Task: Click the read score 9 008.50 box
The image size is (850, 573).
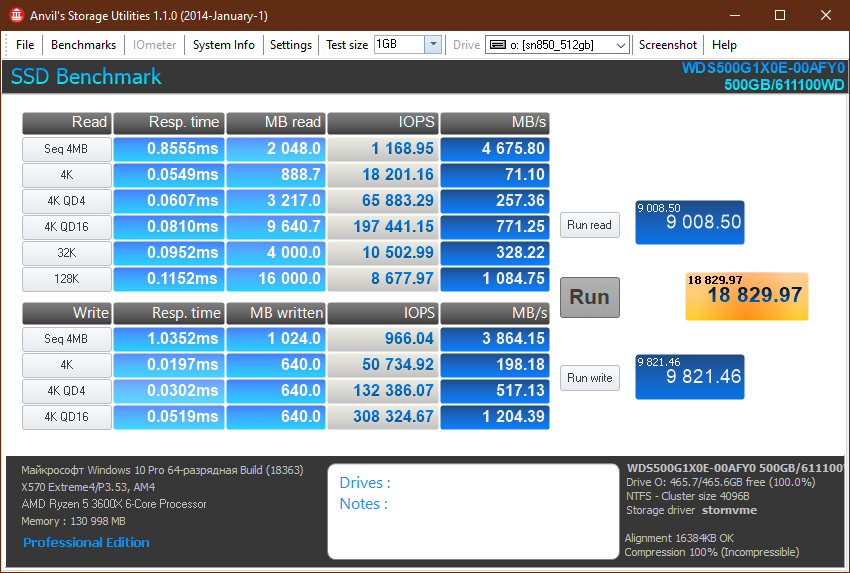Action: pos(690,222)
